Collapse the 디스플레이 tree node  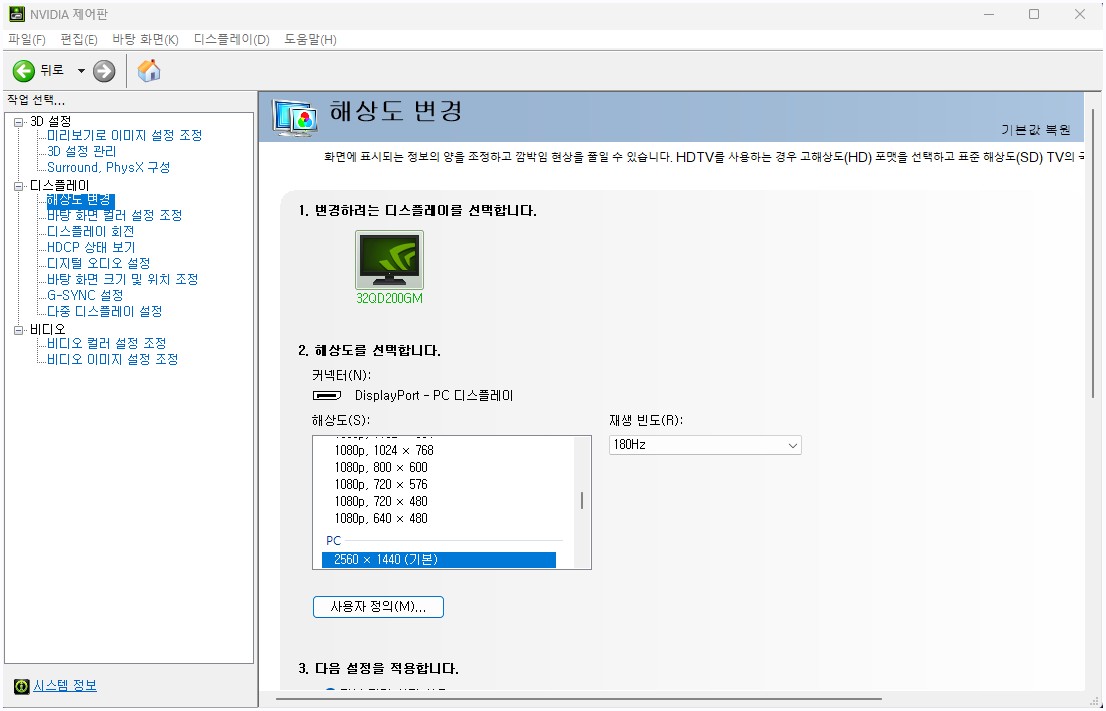[x=18, y=186]
